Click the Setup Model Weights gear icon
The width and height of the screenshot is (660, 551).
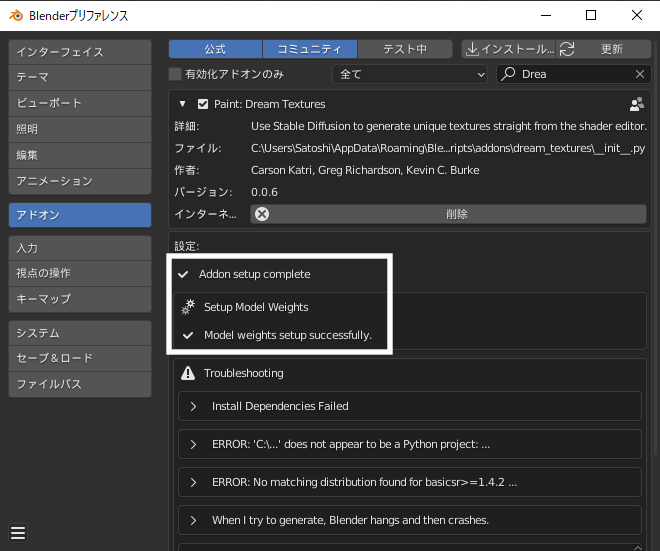click(188, 307)
